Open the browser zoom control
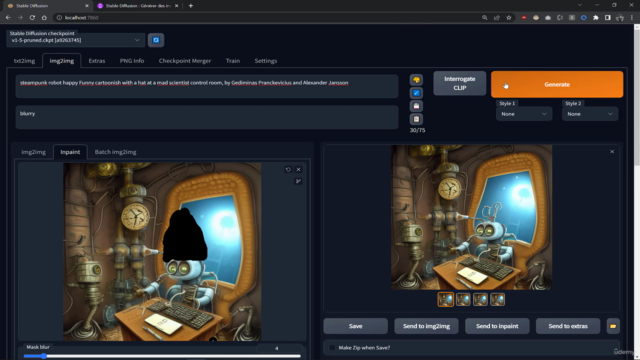640x360 pixels. [484, 18]
